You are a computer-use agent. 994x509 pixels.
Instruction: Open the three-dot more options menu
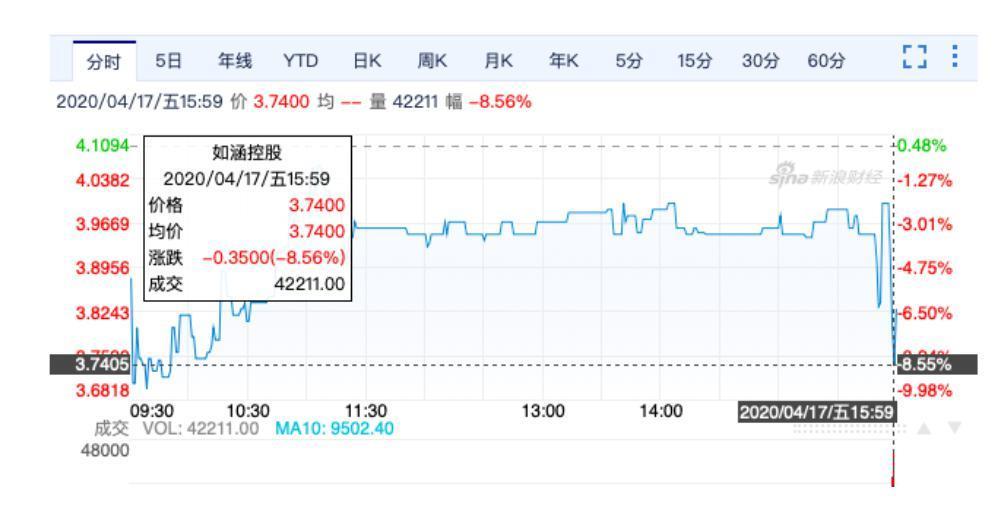[955, 60]
